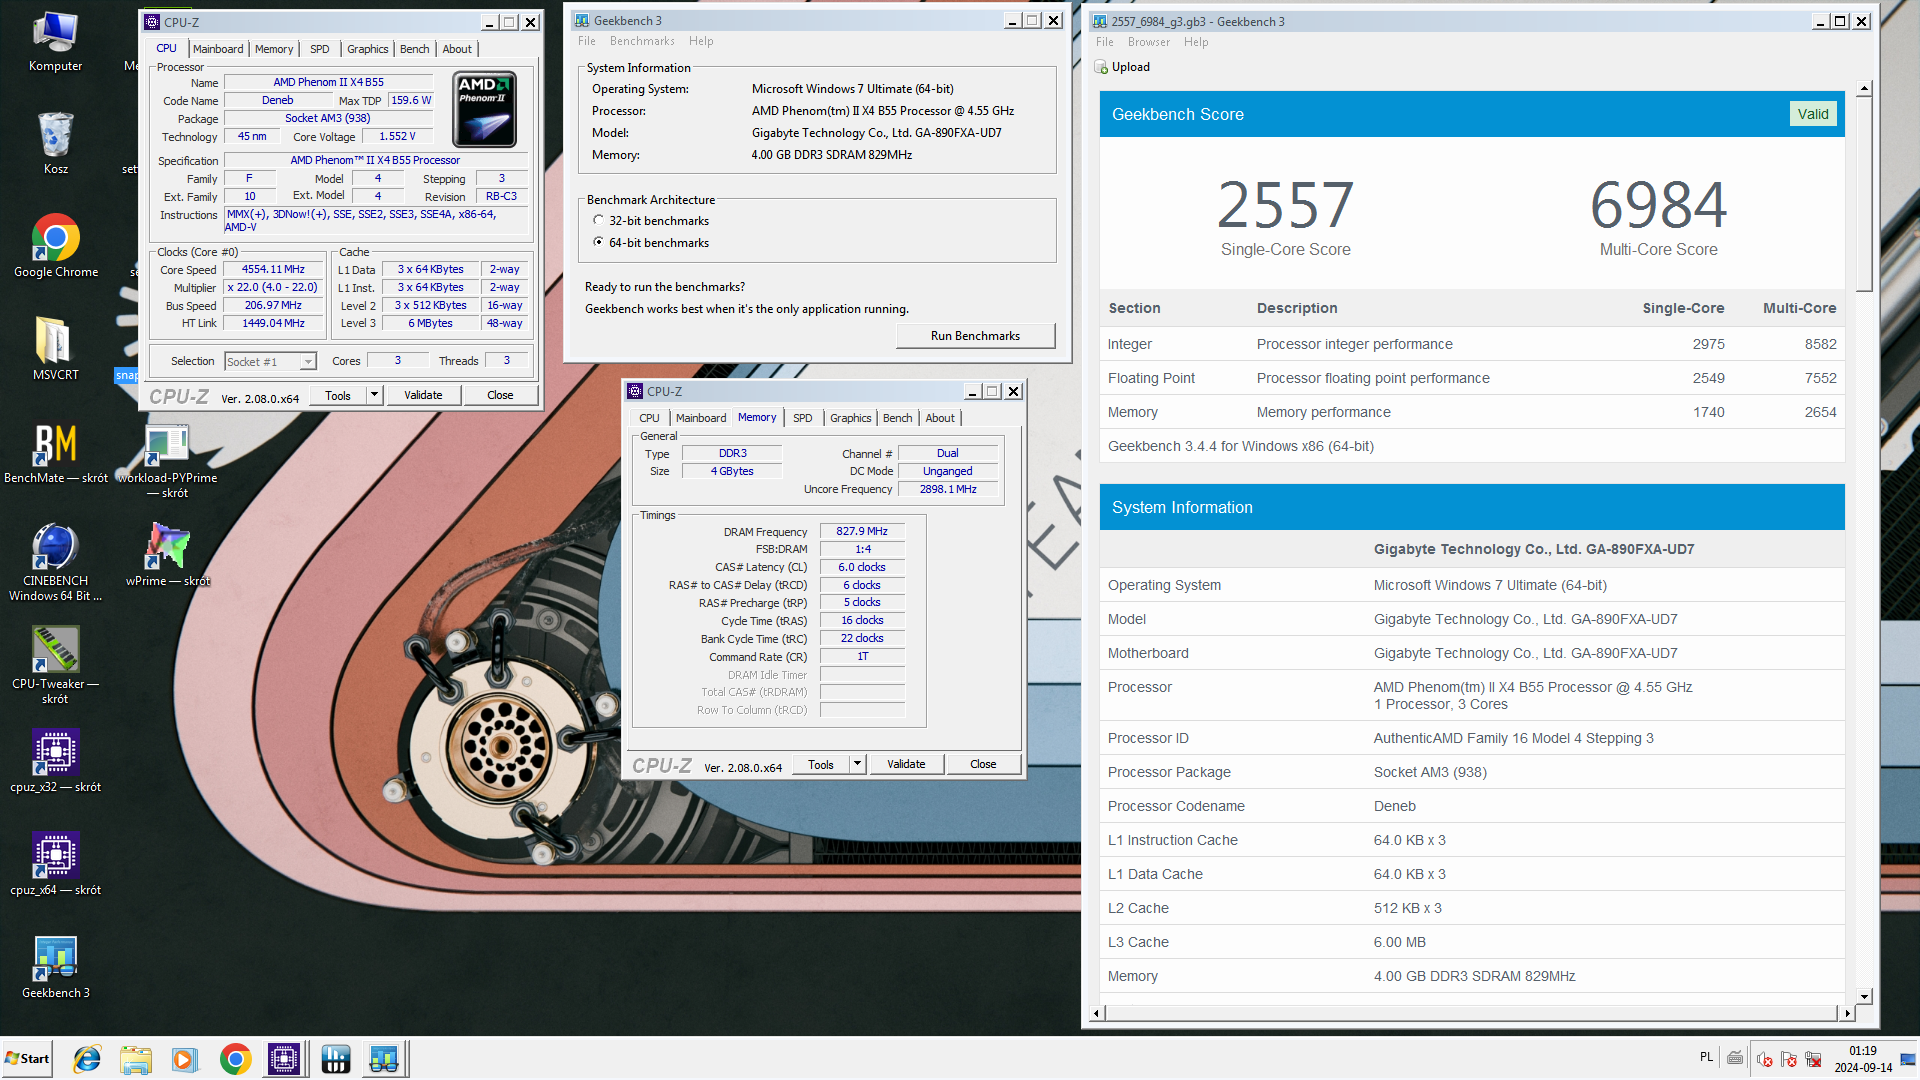The height and width of the screenshot is (1080, 1920).
Task: Open Internet Explorer from the taskbar
Action: click(87, 1059)
